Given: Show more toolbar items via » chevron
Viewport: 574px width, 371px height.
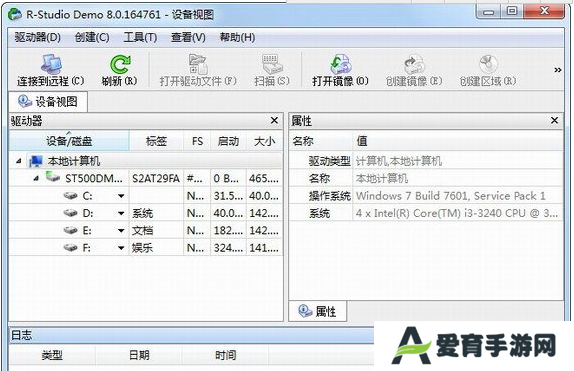Looking at the screenshot, I should point(558,70).
